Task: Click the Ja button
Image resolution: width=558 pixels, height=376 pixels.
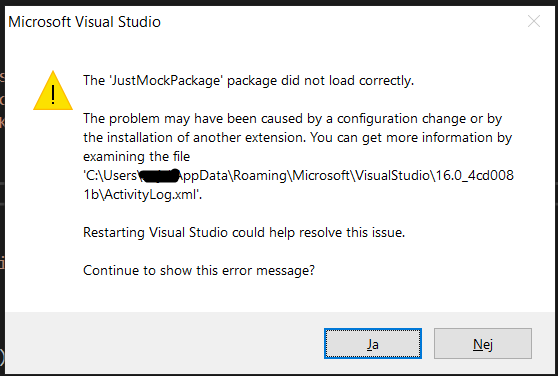Action: 373,344
